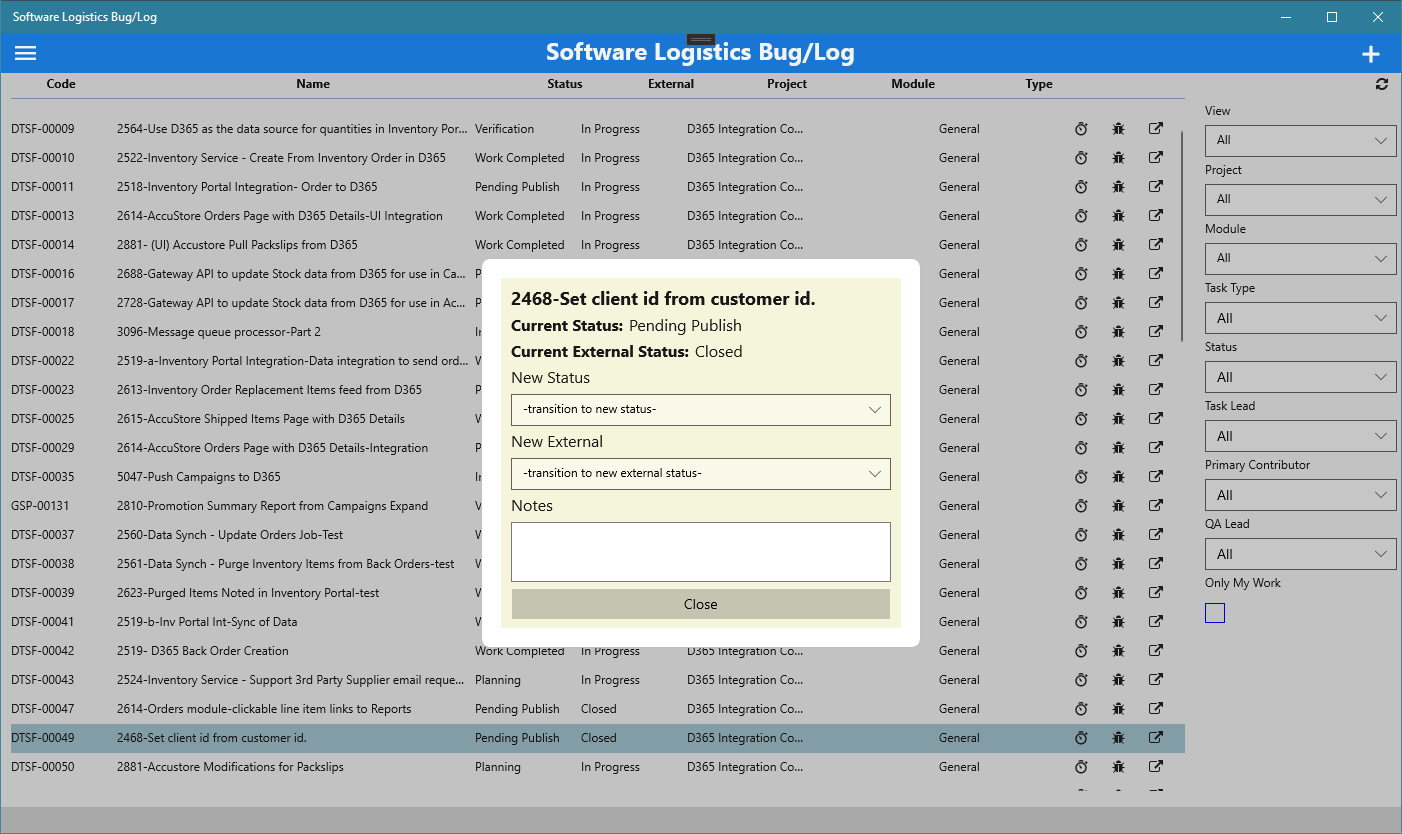Expand the New Status transition dropdown
Screen dimensions: 1402x834
[701, 410]
